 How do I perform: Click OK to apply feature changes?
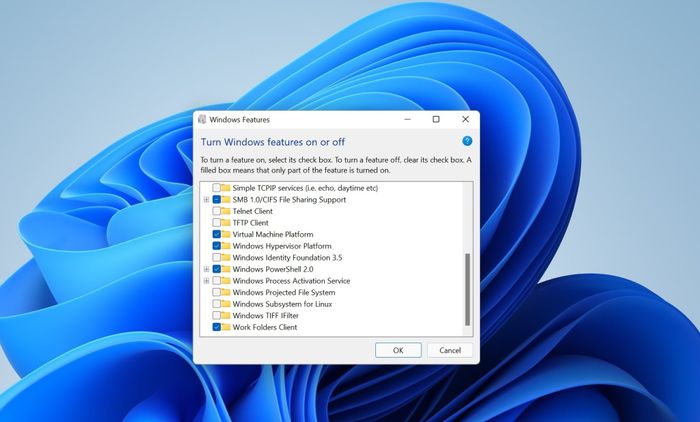click(398, 350)
